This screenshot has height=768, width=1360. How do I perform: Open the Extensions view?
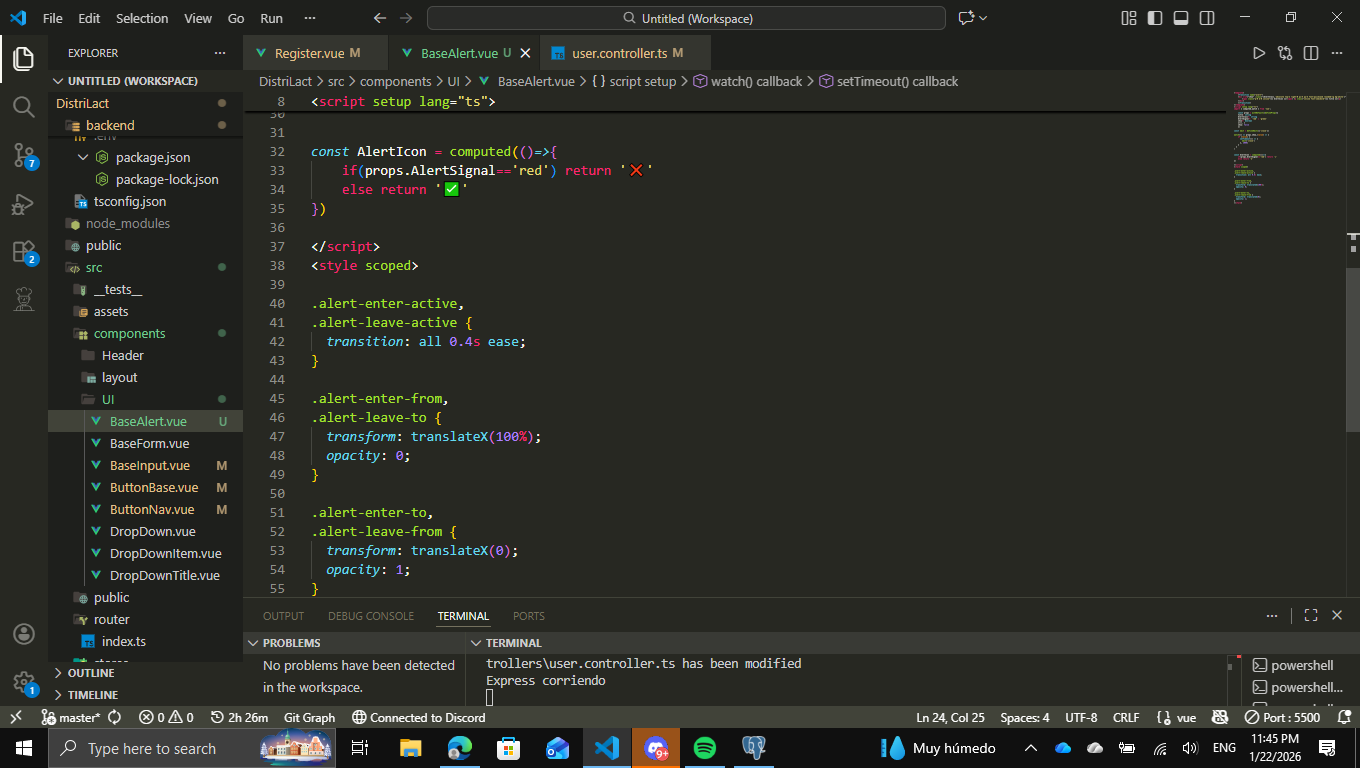pos(24,252)
